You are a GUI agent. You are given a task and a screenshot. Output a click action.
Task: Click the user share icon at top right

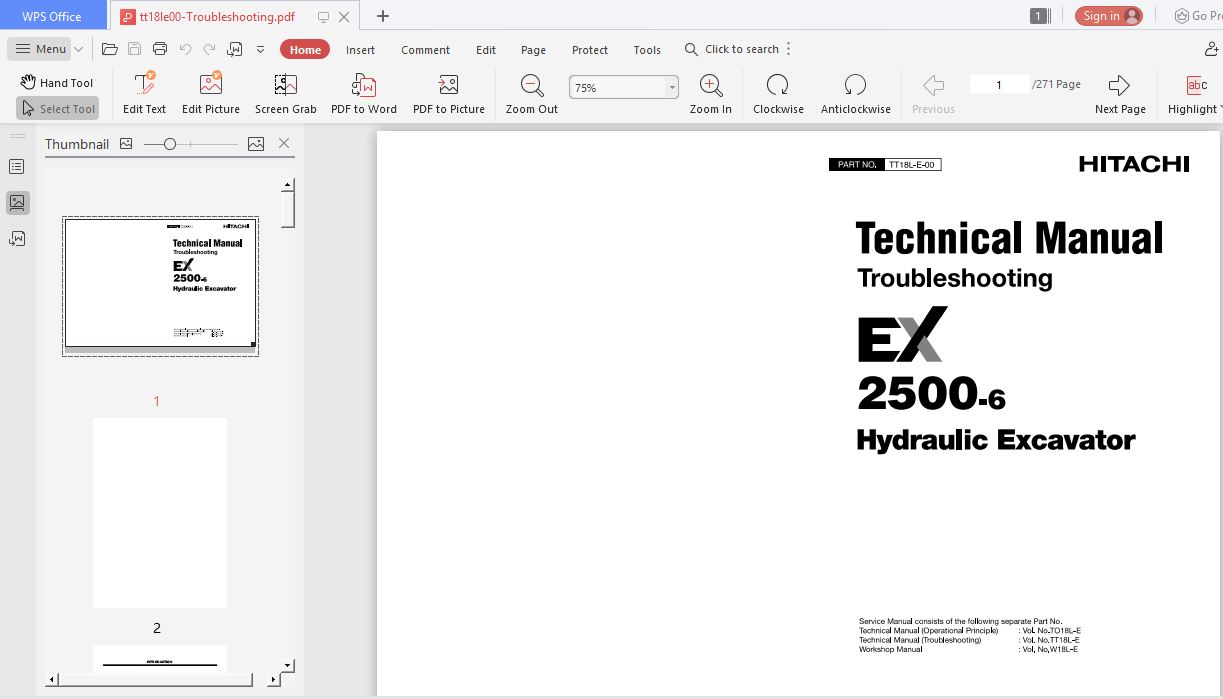click(x=1213, y=49)
